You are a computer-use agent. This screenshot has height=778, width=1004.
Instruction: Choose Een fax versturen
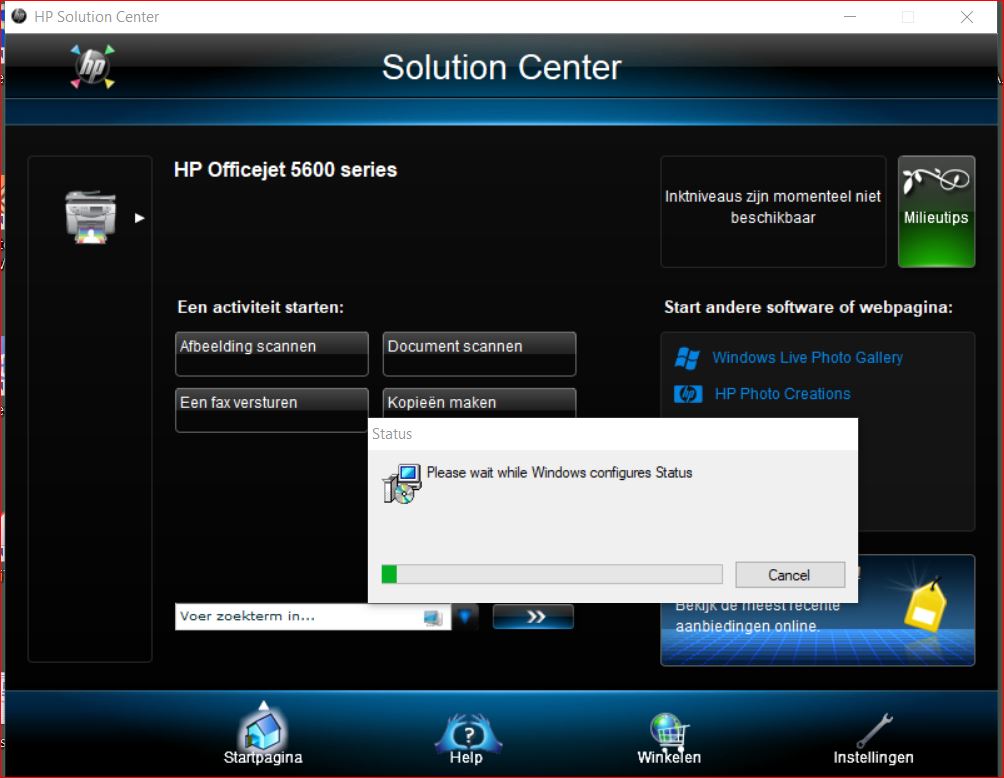point(271,409)
